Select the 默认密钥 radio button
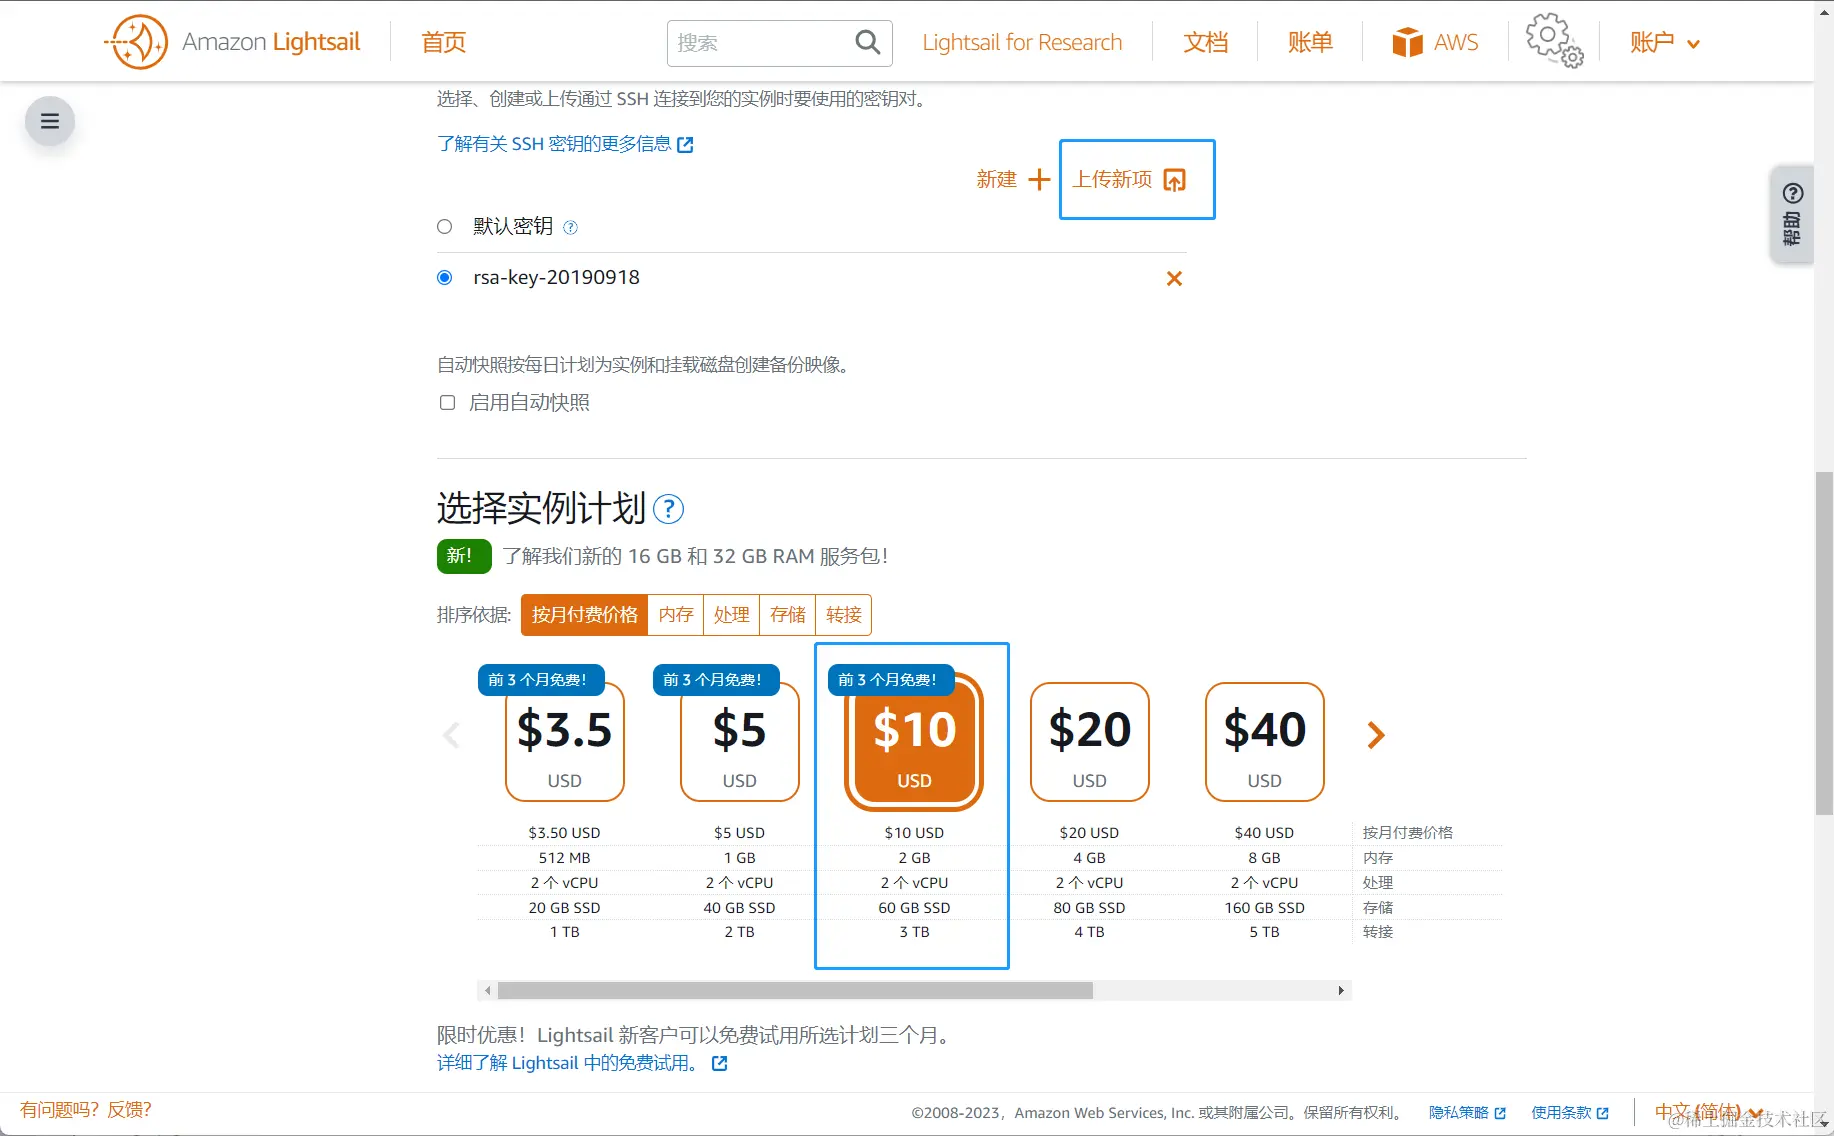1834x1136 pixels. point(445,226)
